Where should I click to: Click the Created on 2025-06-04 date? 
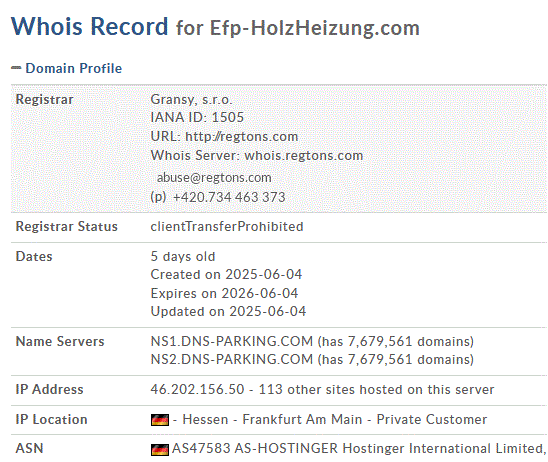[x=226, y=274]
